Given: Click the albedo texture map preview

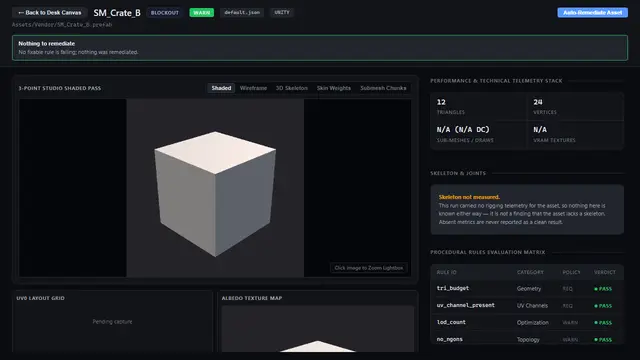Looking at the screenshot, I should 318,329.
